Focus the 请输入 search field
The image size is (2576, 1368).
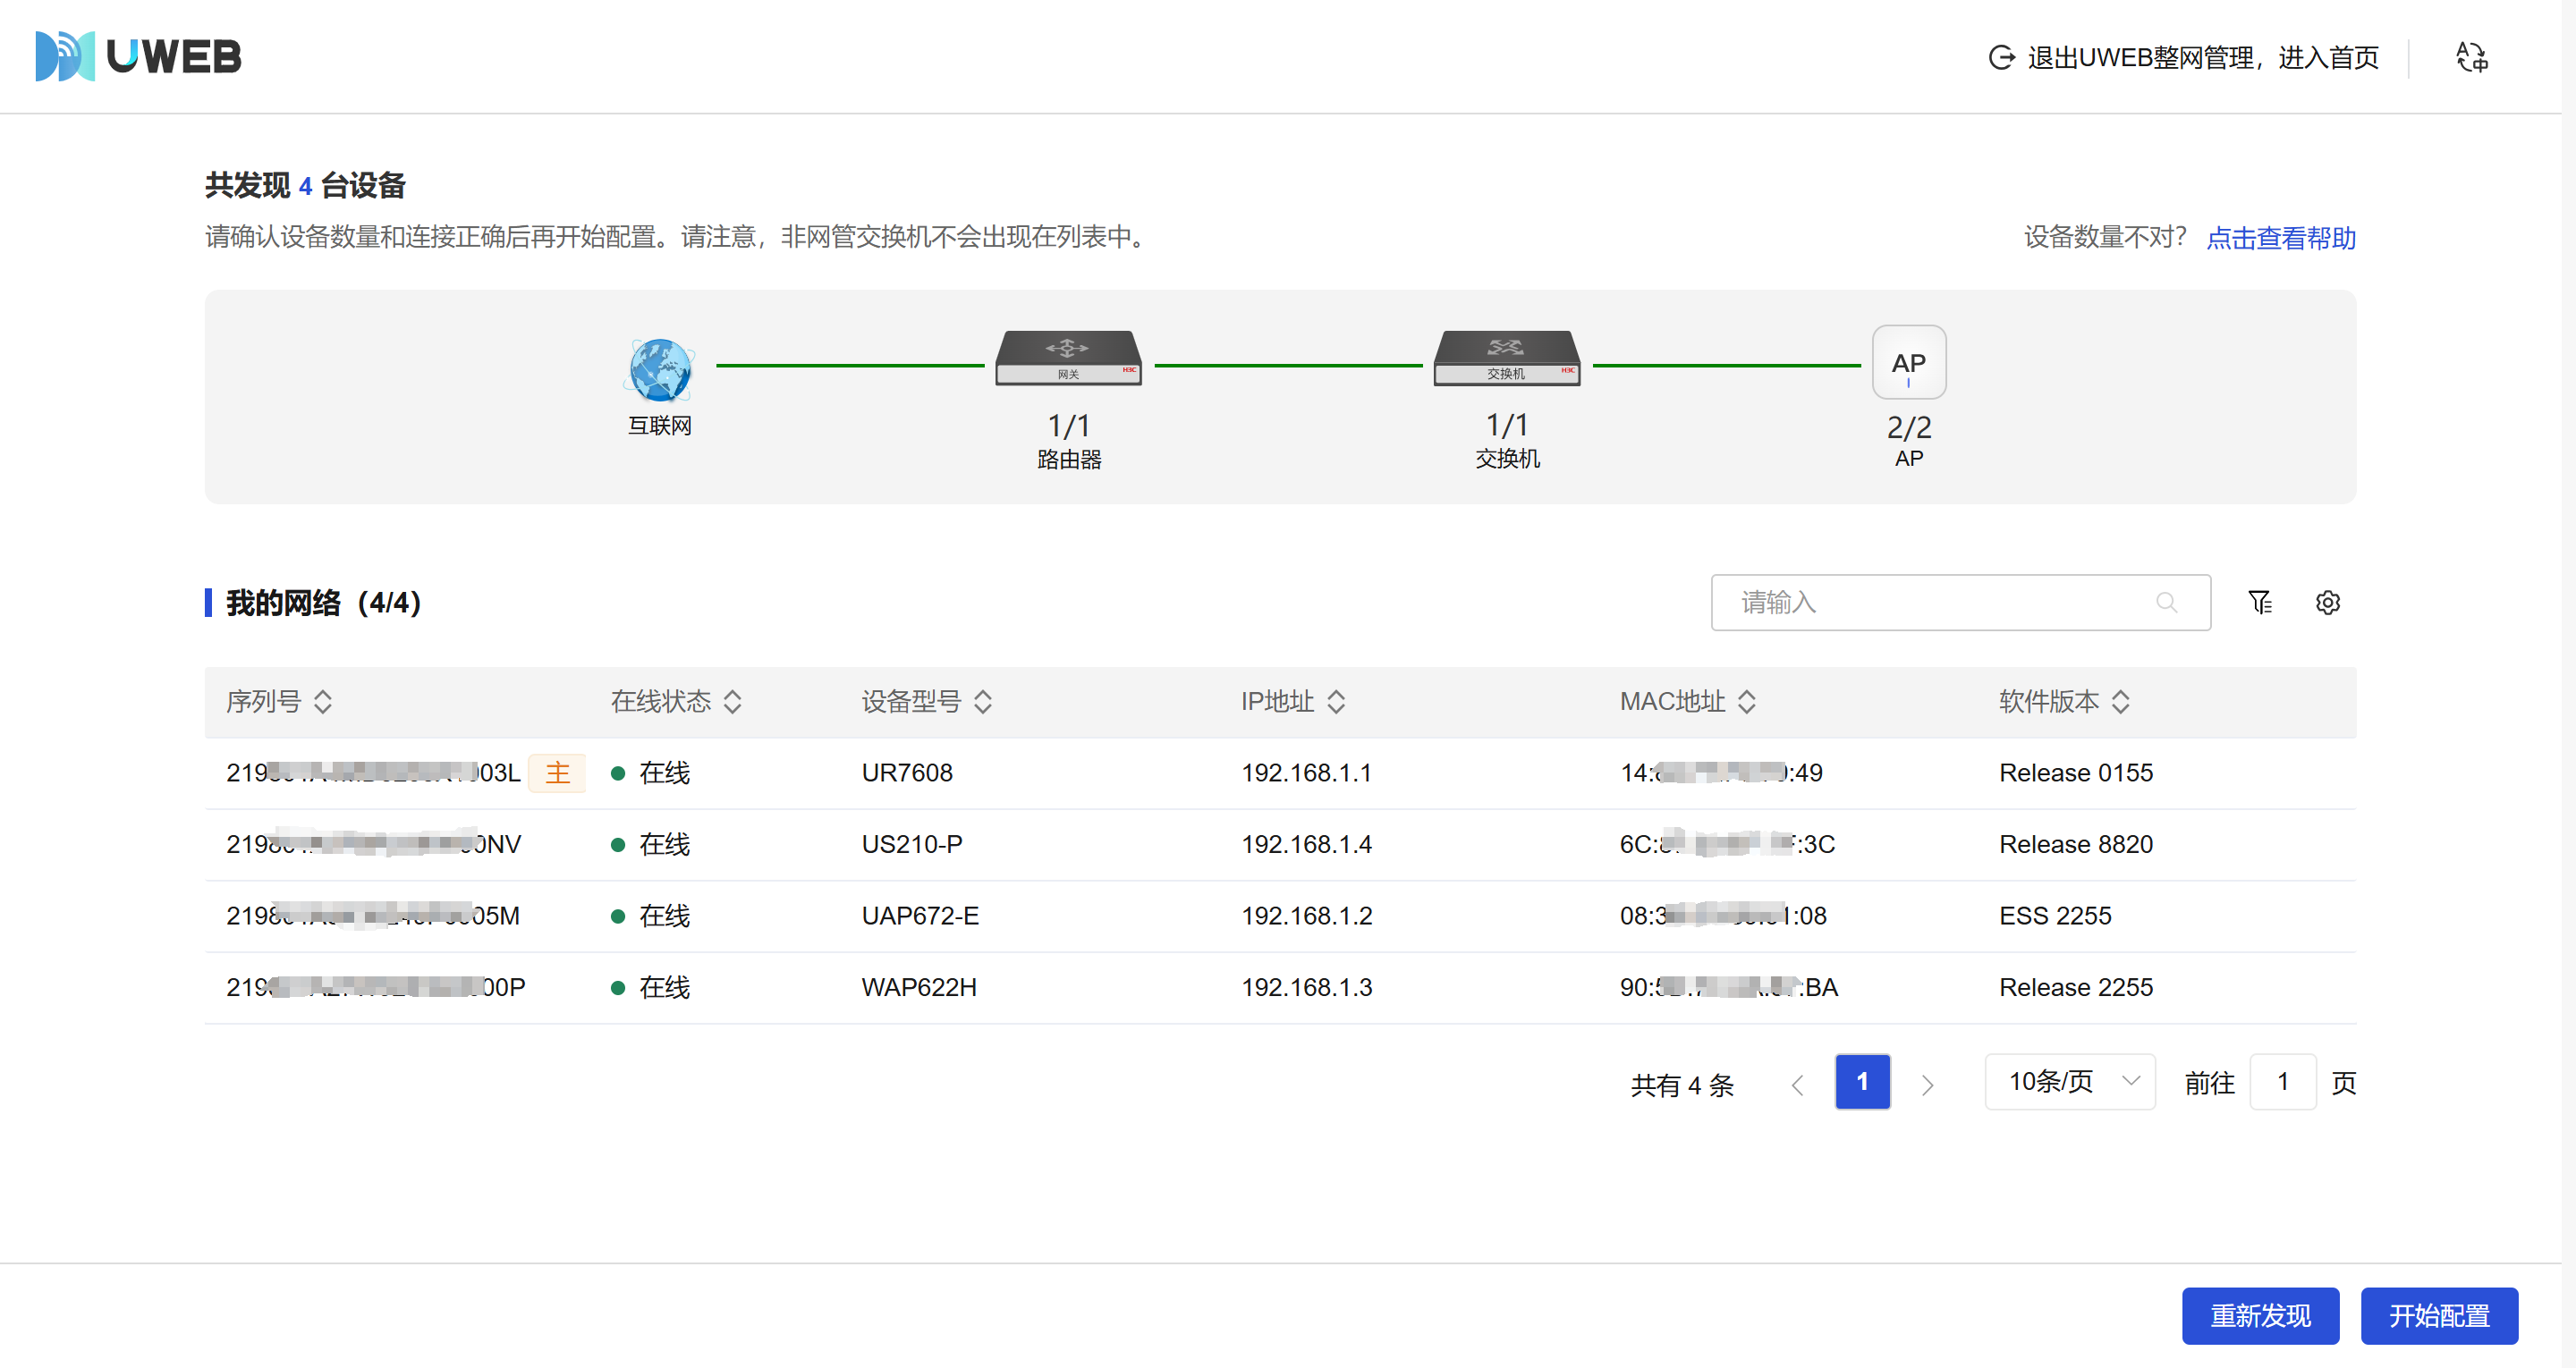click(x=1960, y=602)
